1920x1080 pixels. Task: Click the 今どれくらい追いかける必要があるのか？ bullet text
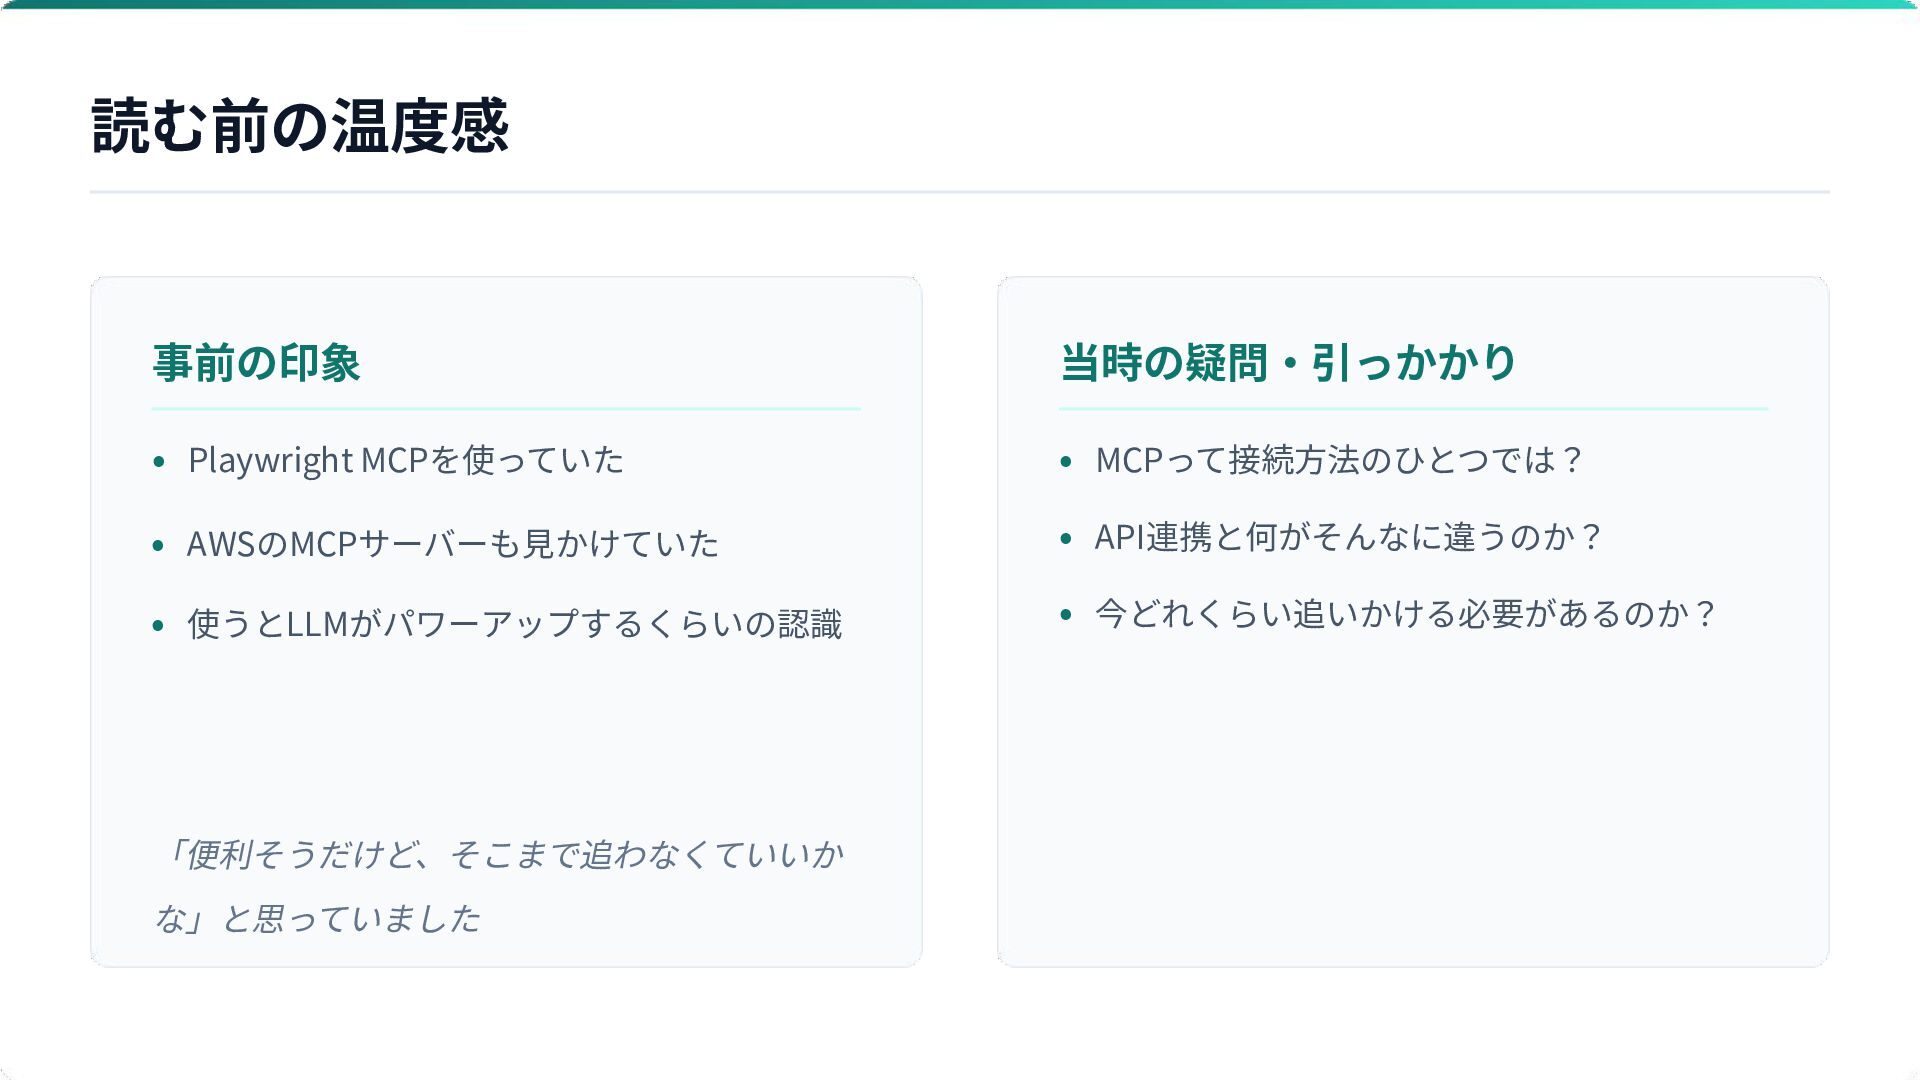[1405, 613]
